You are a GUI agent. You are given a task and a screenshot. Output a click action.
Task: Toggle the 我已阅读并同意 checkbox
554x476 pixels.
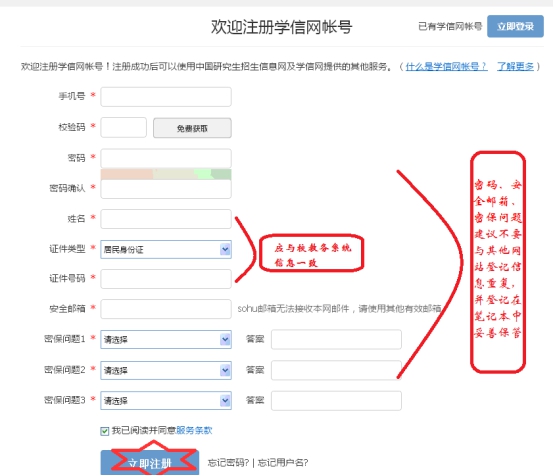[x=105, y=431]
